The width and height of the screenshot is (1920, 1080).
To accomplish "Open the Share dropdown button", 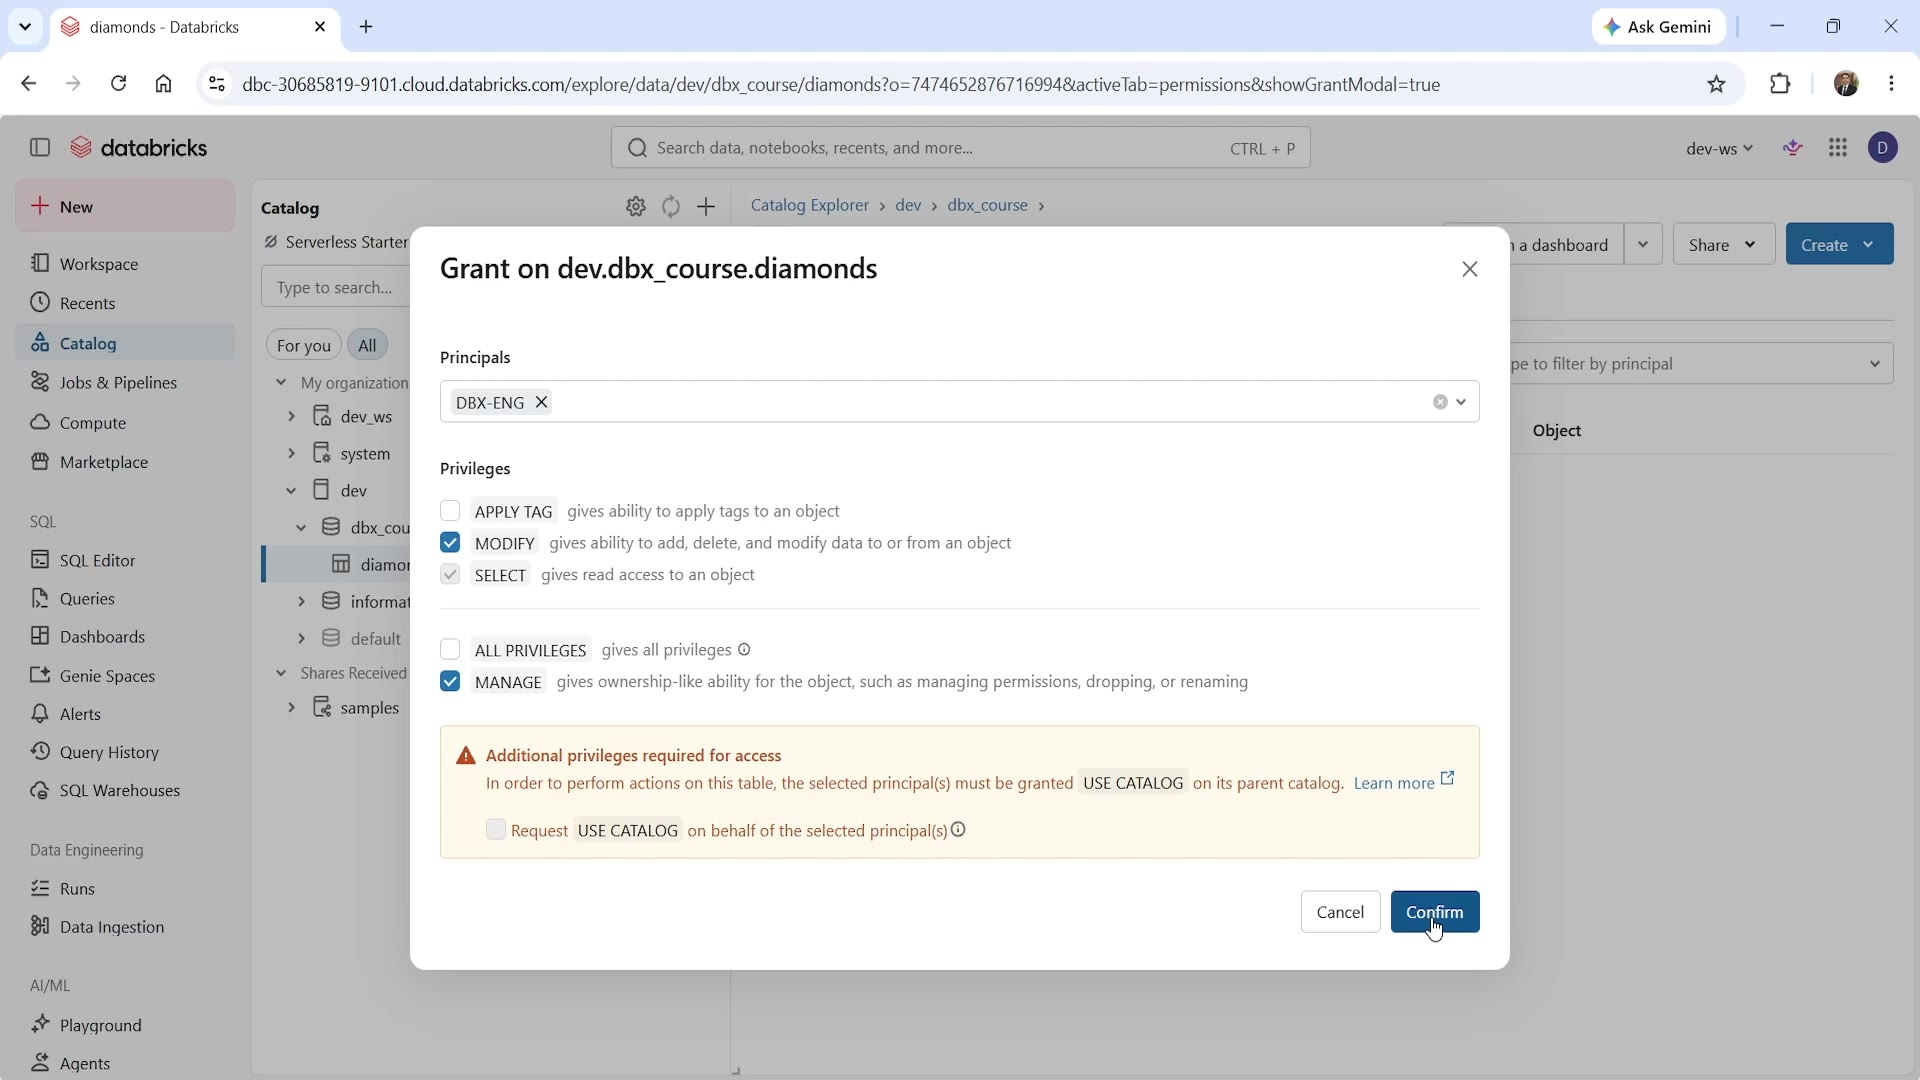I will point(1724,244).
